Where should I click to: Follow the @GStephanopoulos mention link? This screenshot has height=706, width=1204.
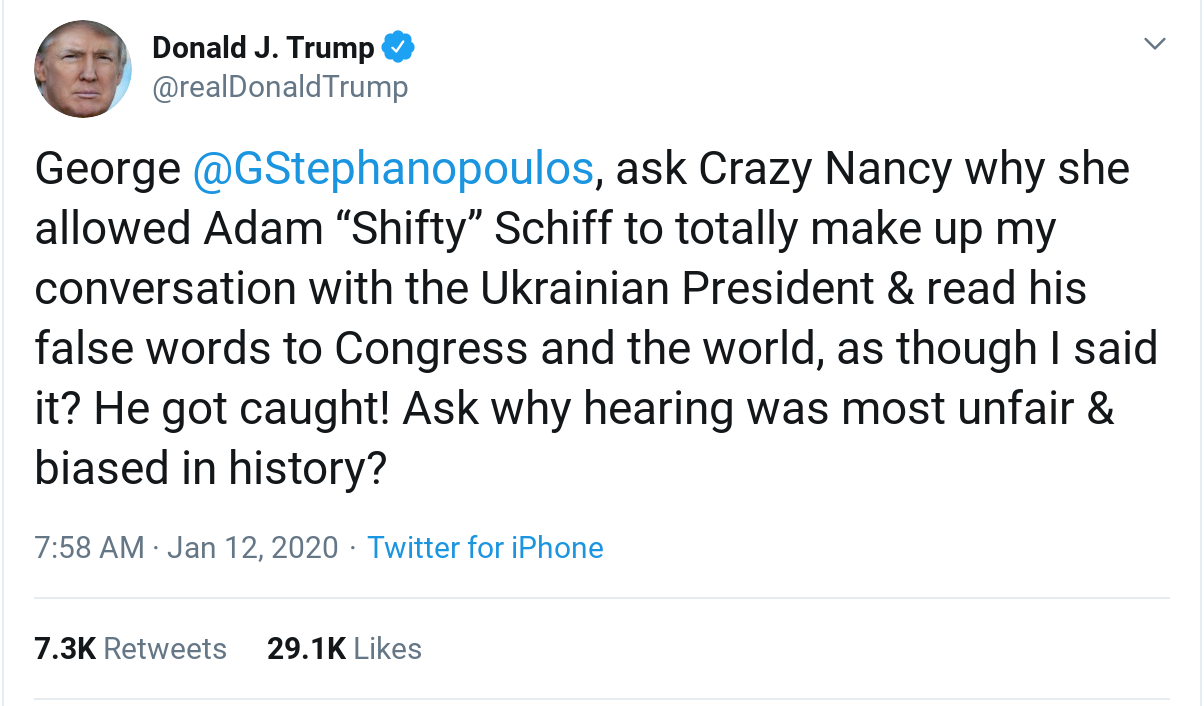point(393,169)
